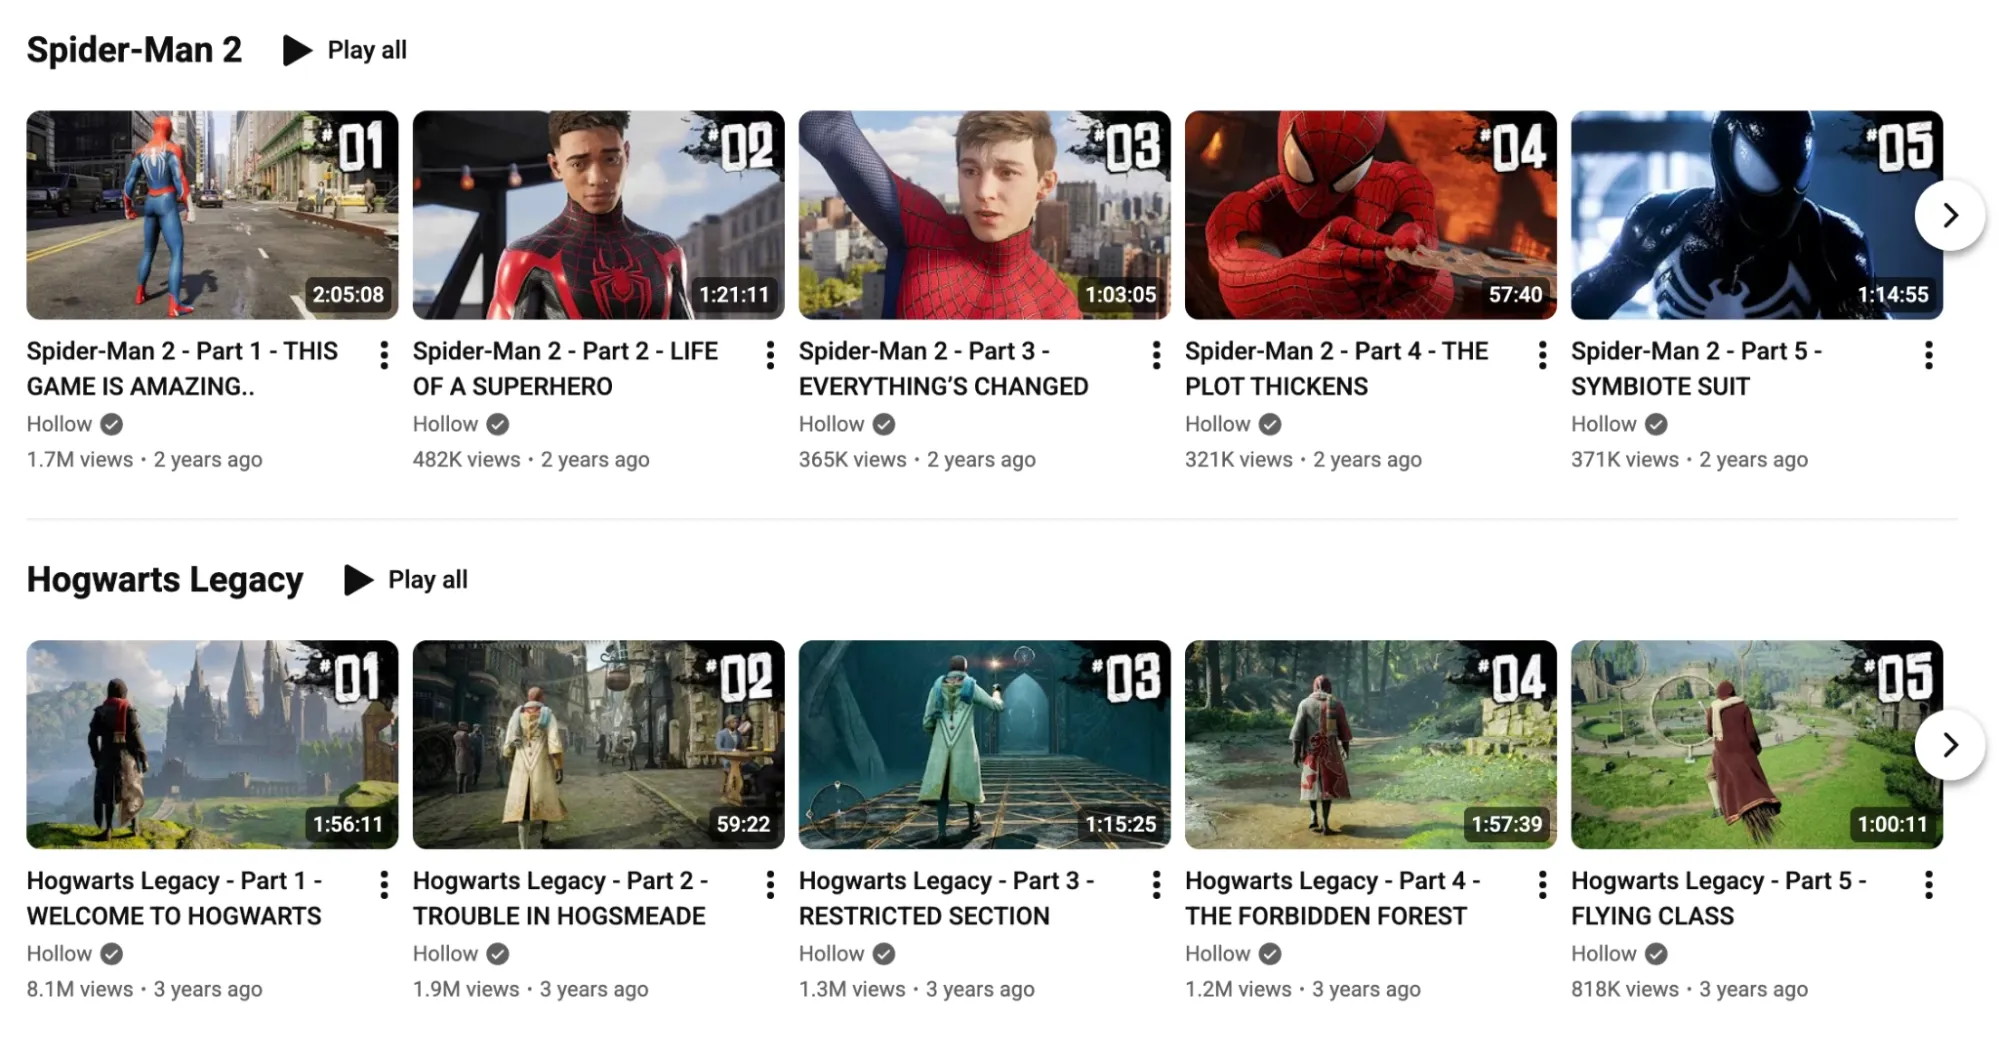Screen dimensions: 1999x1046
Task: Open the Spider-Man 2 playlist heading
Action: tap(134, 50)
